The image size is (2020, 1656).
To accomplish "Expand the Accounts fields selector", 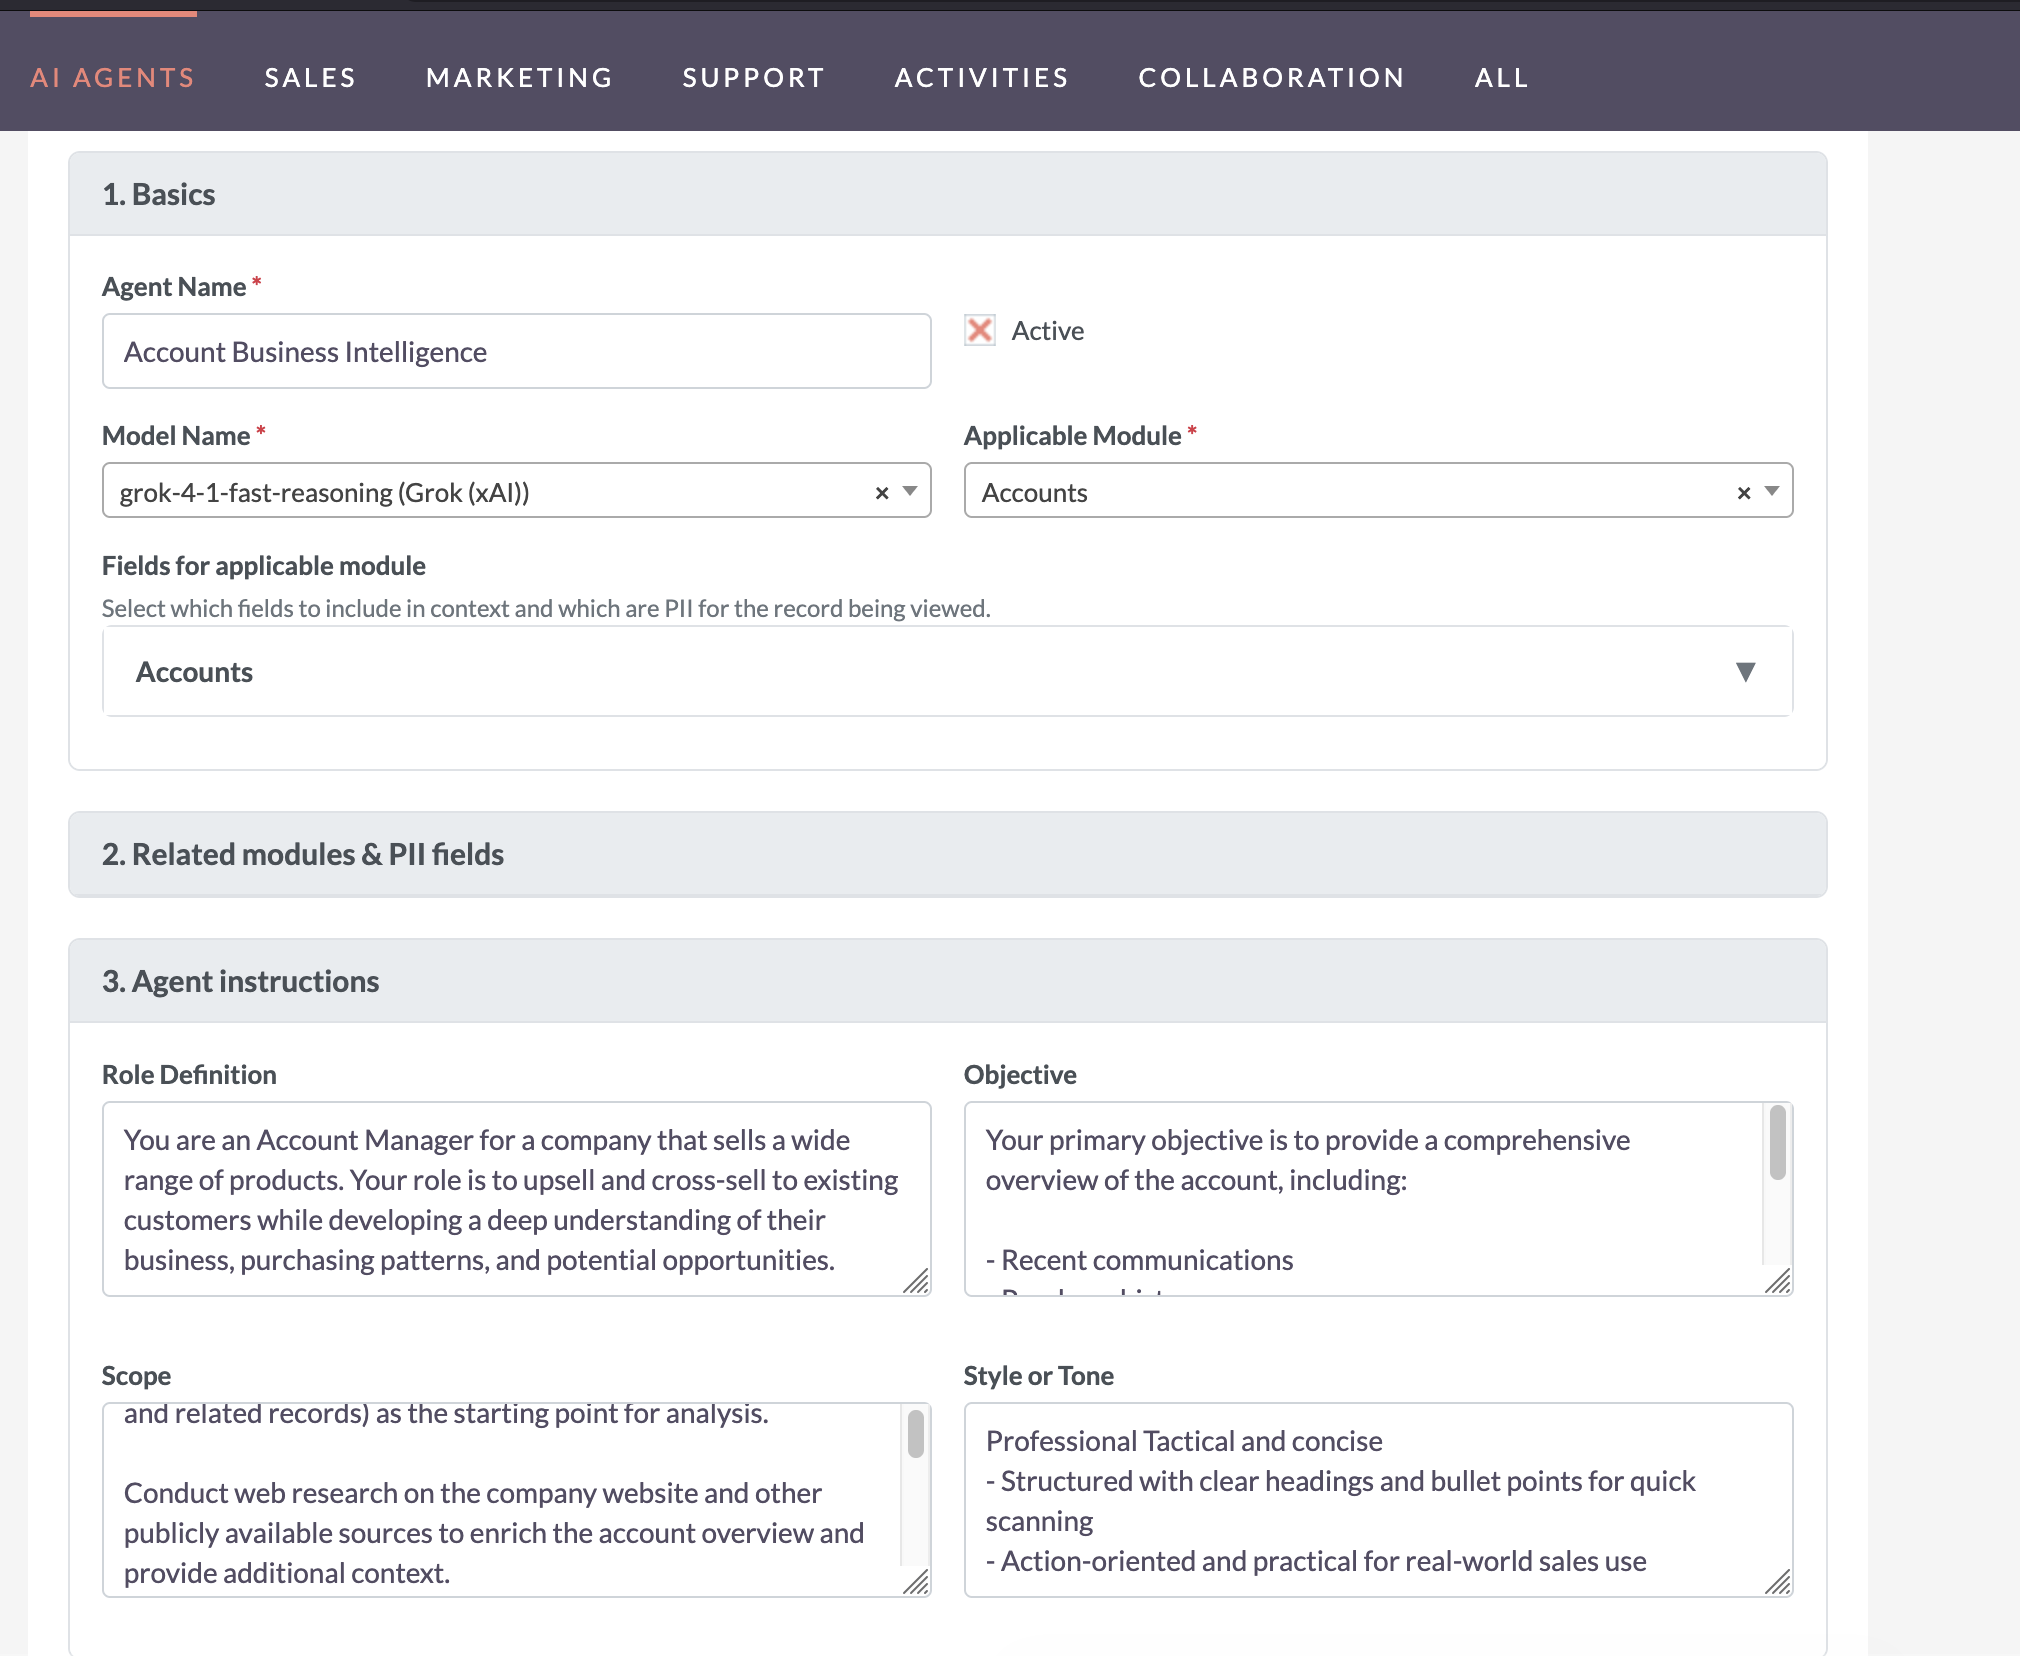I will pos(1746,671).
